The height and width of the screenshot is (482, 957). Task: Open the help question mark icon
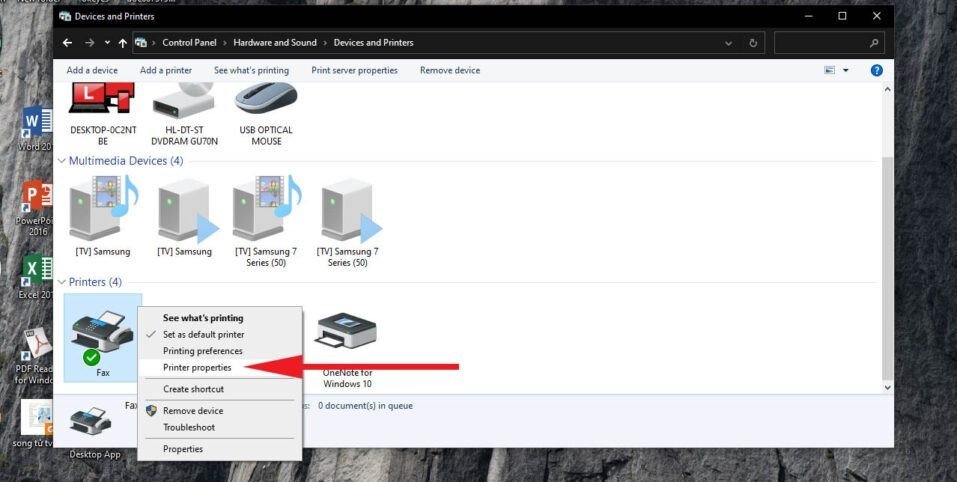point(876,70)
